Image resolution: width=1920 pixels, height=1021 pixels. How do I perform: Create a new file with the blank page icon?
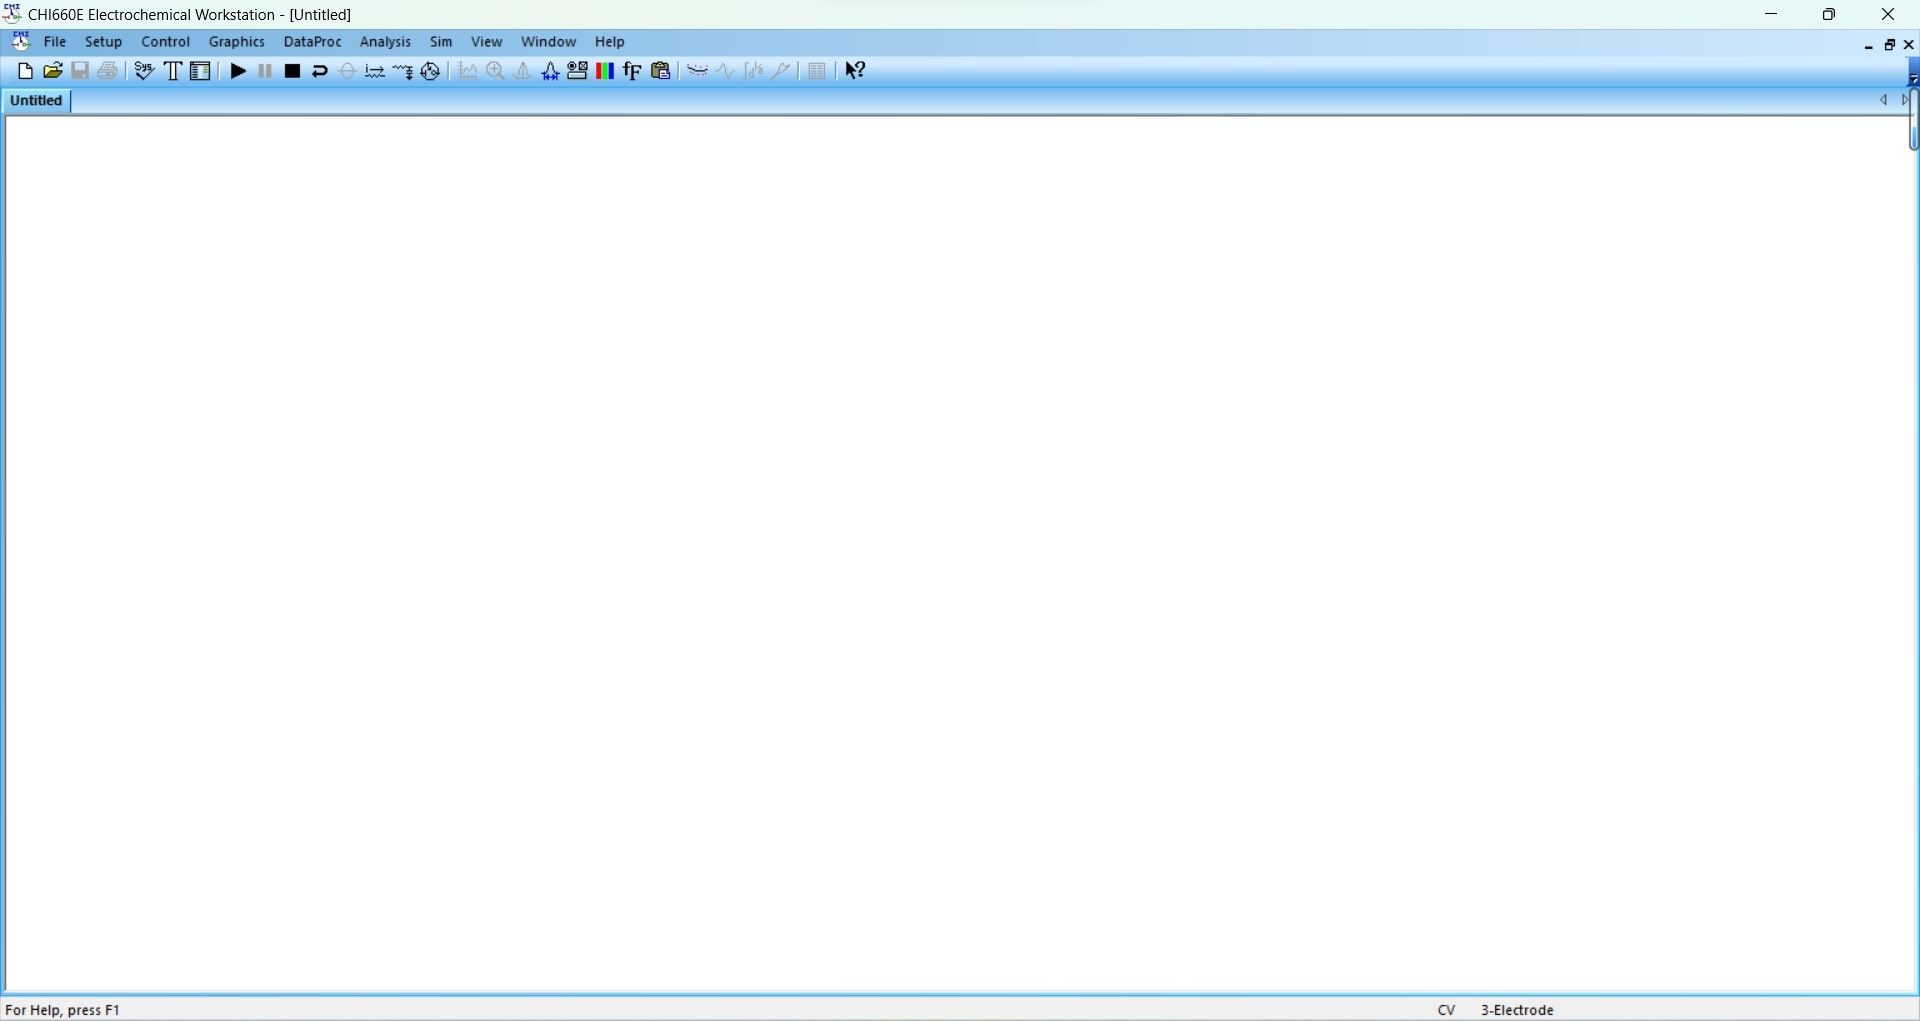coord(25,71)
